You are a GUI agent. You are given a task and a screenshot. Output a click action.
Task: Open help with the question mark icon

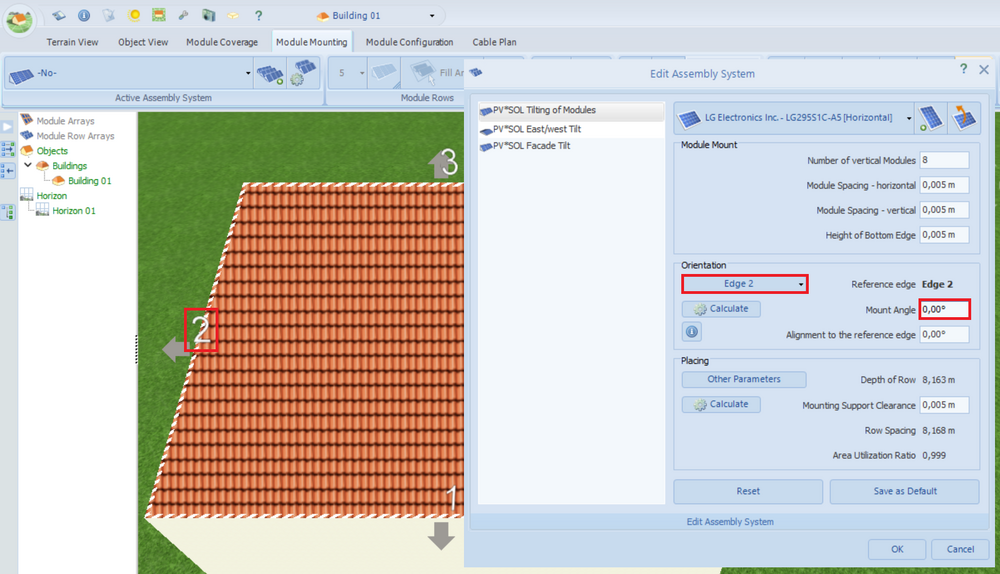pos(258,16)
